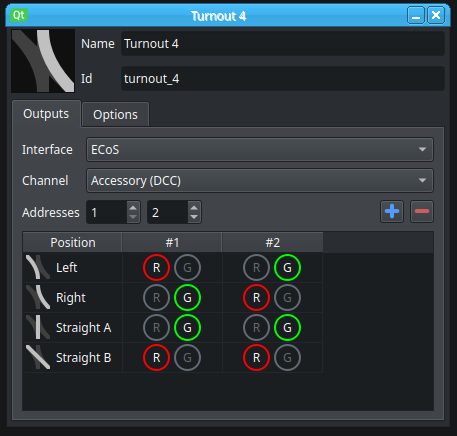
Task: Switch to the Options tab
Action: [x=115, y=114]
